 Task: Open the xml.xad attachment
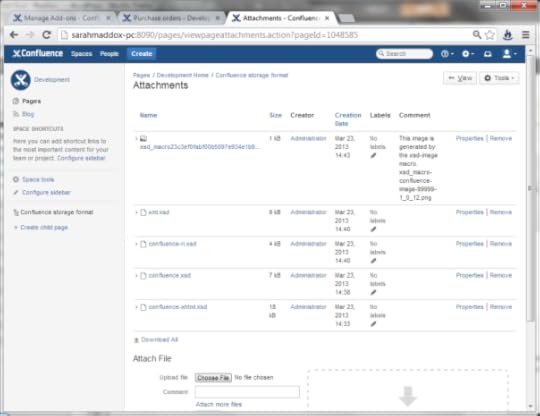159,212
